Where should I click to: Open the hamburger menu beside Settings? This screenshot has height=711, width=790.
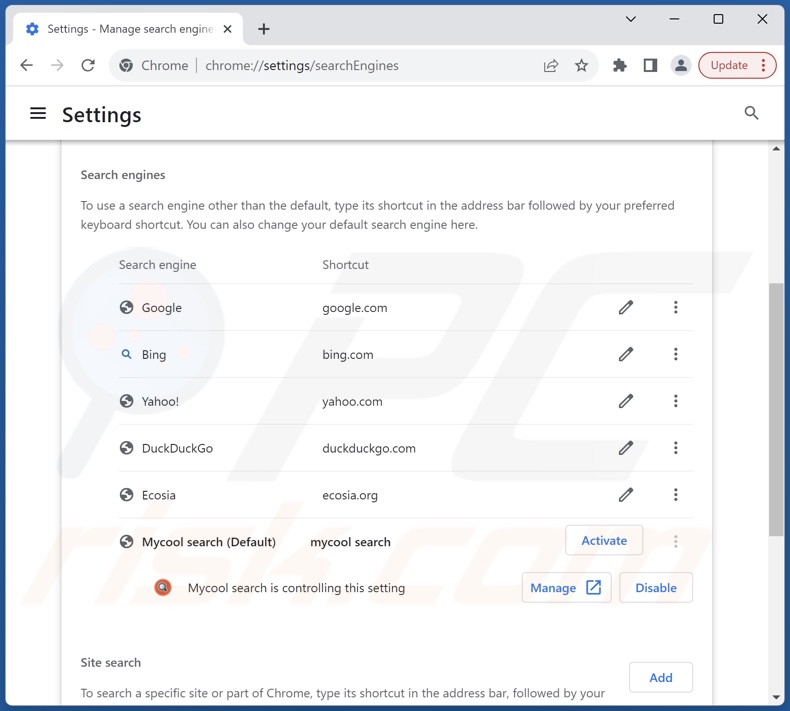coord(38,114)
